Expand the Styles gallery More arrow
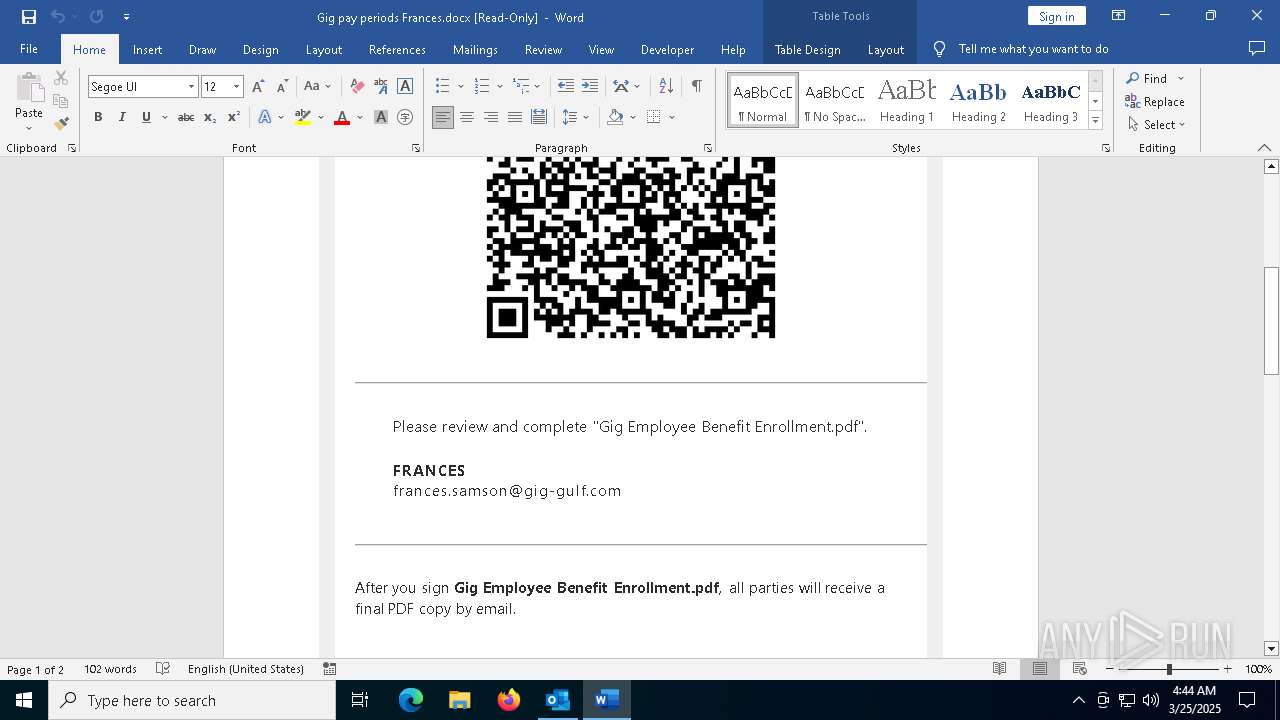 1095,121
